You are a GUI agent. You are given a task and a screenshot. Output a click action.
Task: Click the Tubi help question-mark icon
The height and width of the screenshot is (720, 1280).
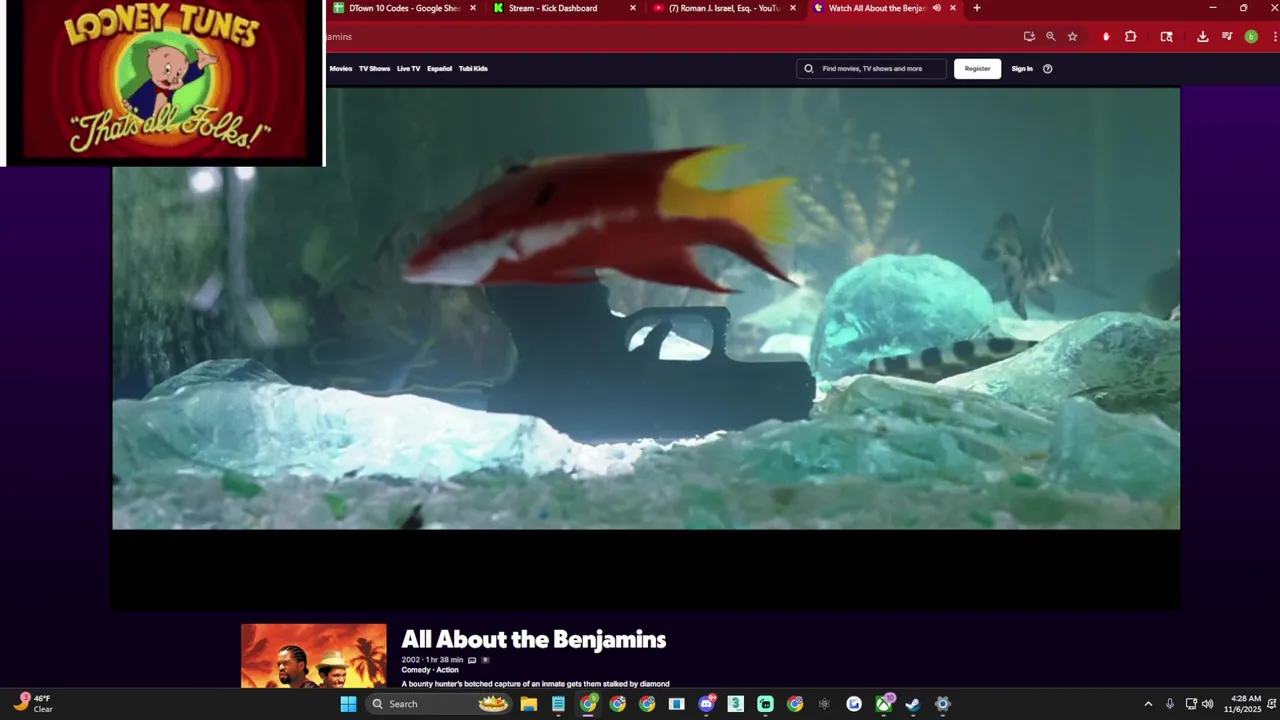point(1047,69)
